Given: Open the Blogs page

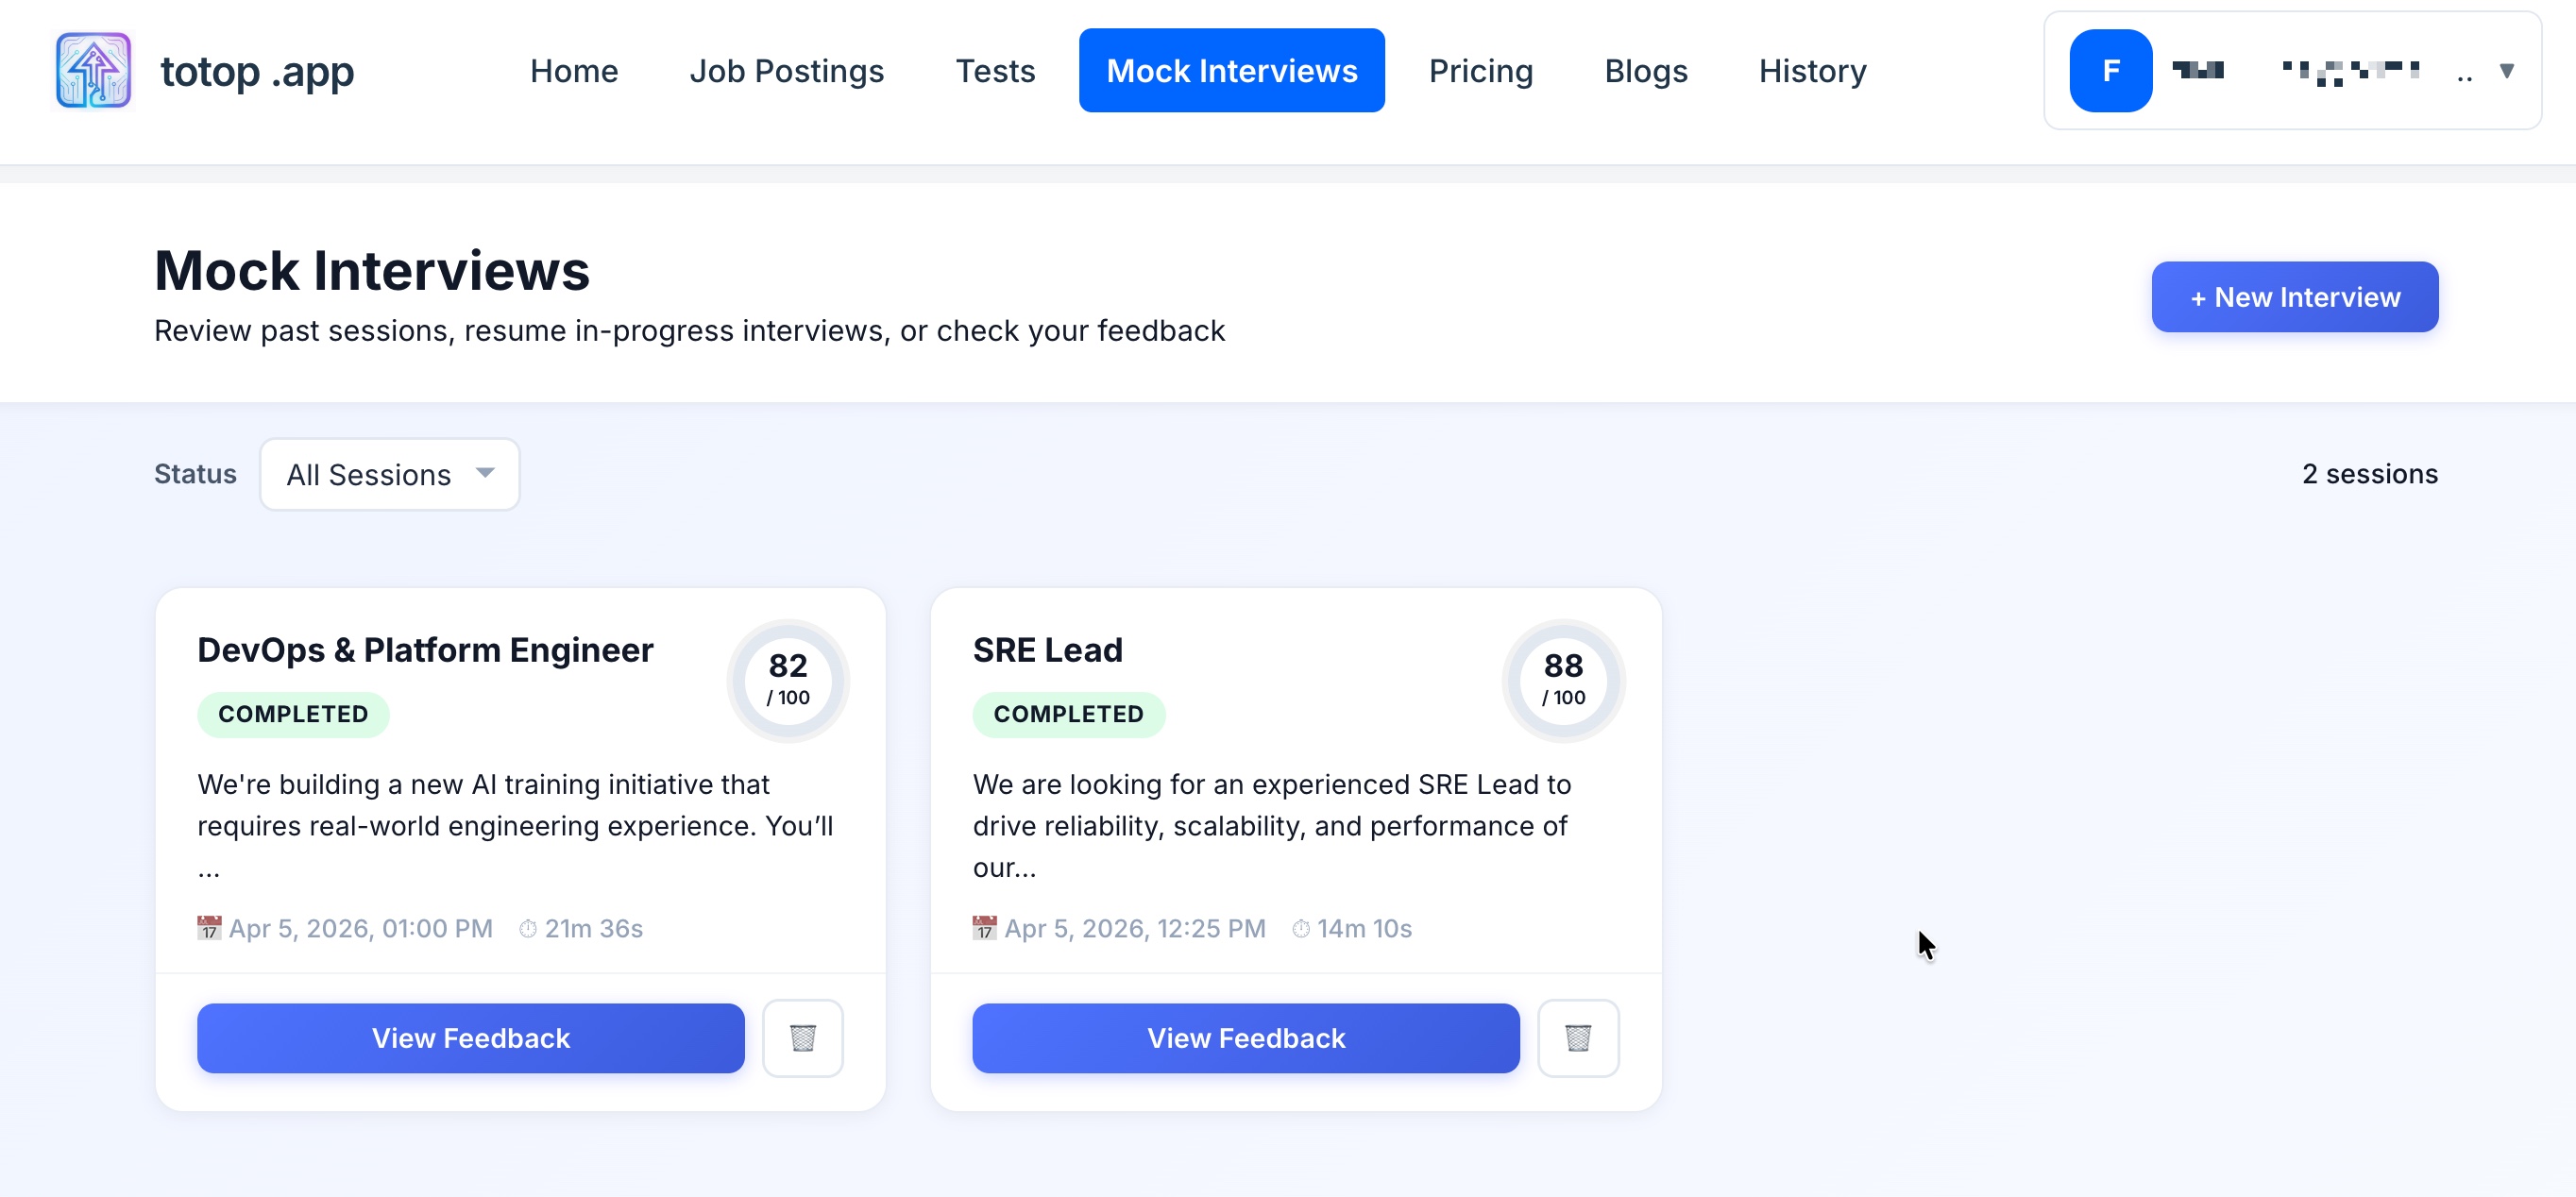Looking at the screenshot, I should pyautogui.click(x=1645, y=70).
